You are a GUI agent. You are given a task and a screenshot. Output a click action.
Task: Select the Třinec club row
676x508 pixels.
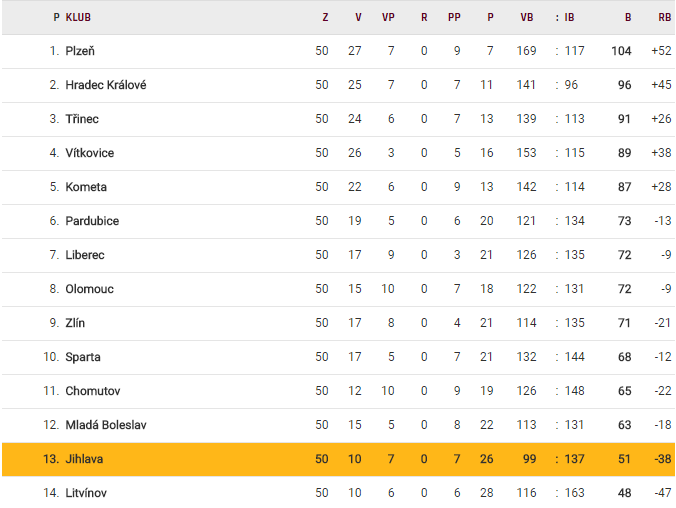click(82, 119)
